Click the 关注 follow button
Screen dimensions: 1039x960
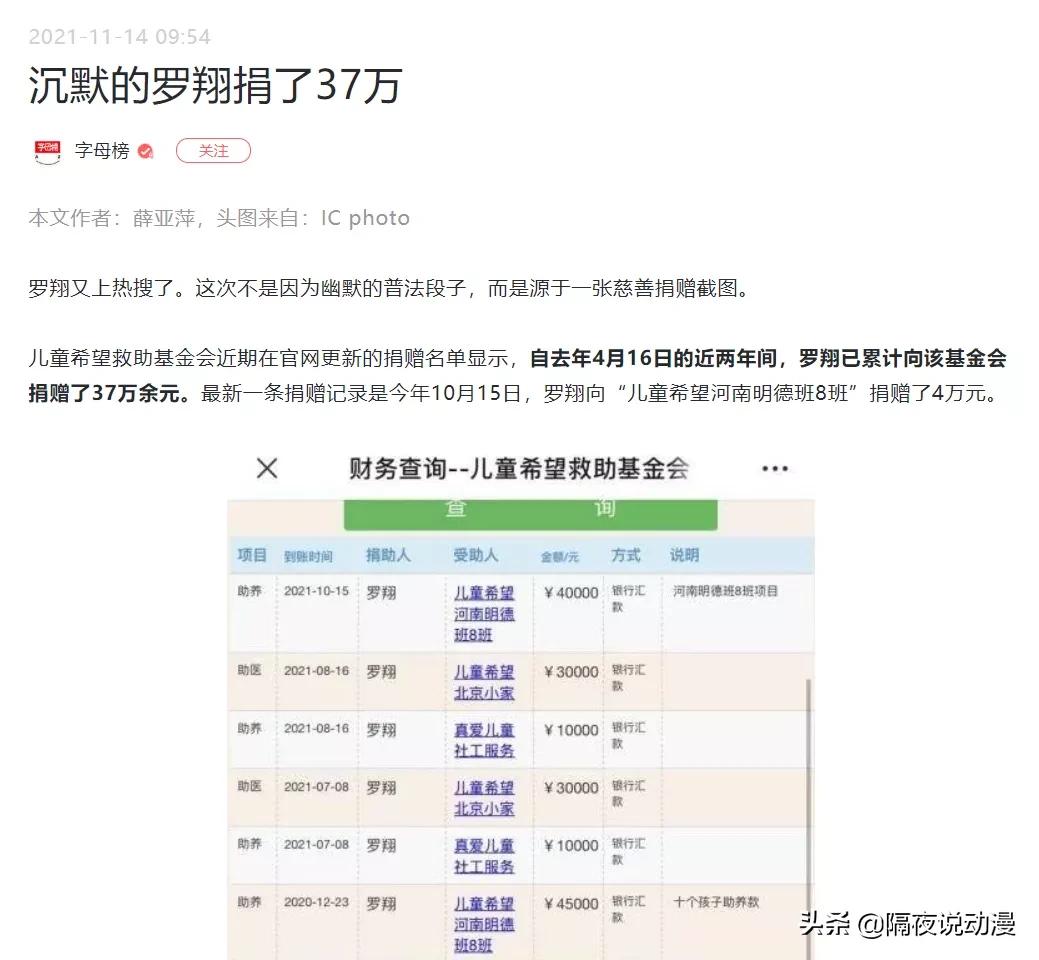(x=213, y=148)
